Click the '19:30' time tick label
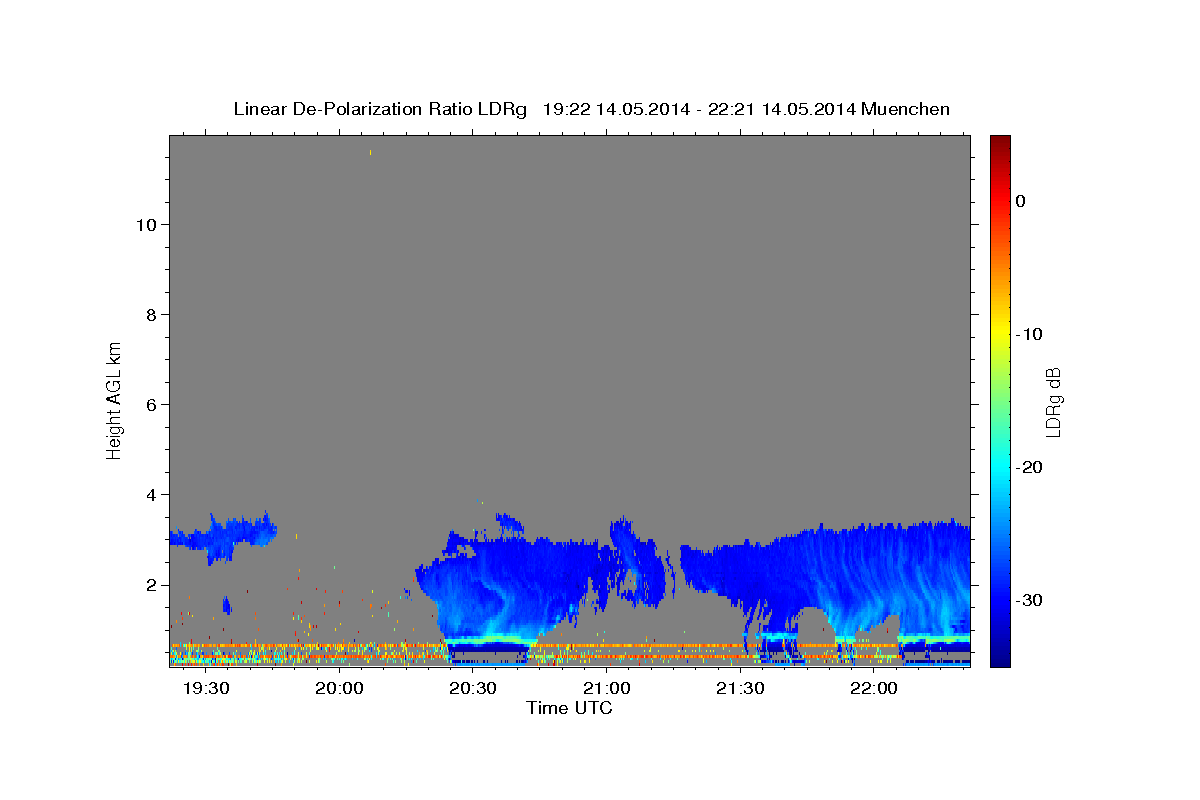The width and height of the screenshot is (1200, 800). 205,689
